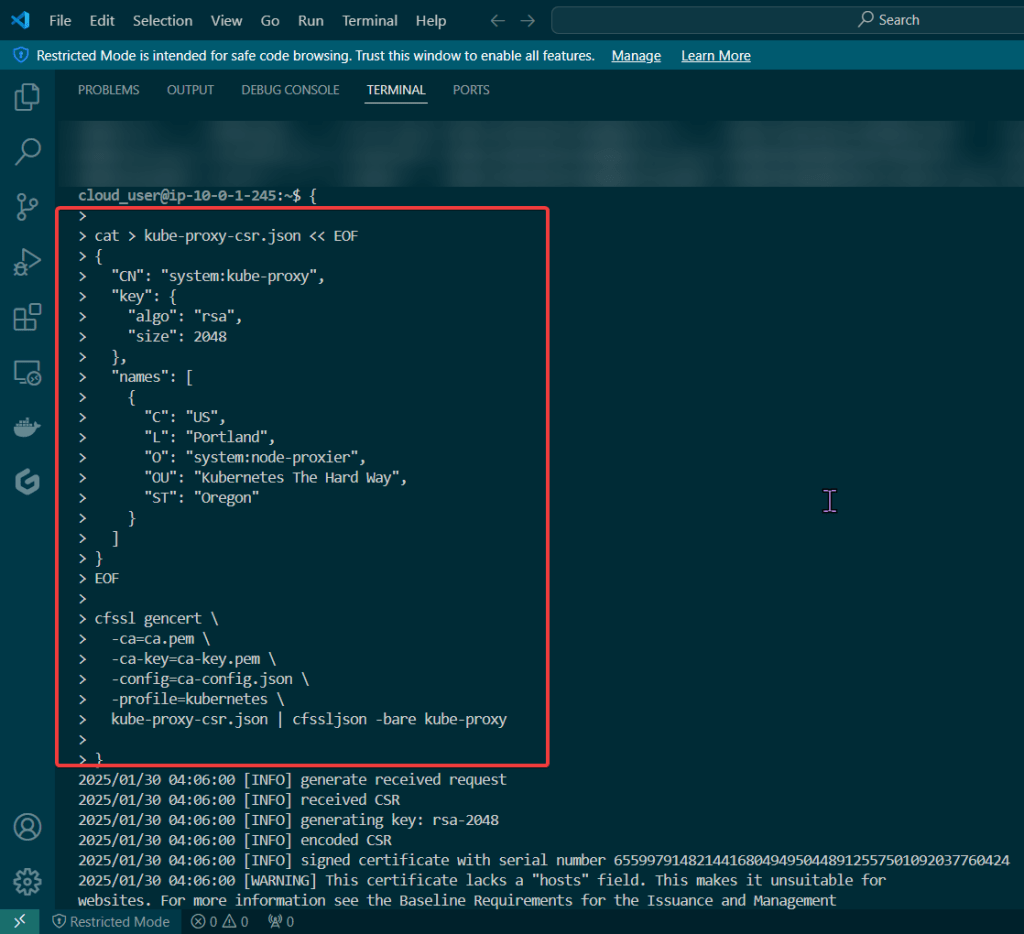Open the Terminal menu in menu bar
The height and width of the screenshot is (934, 1024).
click(x=369, y=20)
